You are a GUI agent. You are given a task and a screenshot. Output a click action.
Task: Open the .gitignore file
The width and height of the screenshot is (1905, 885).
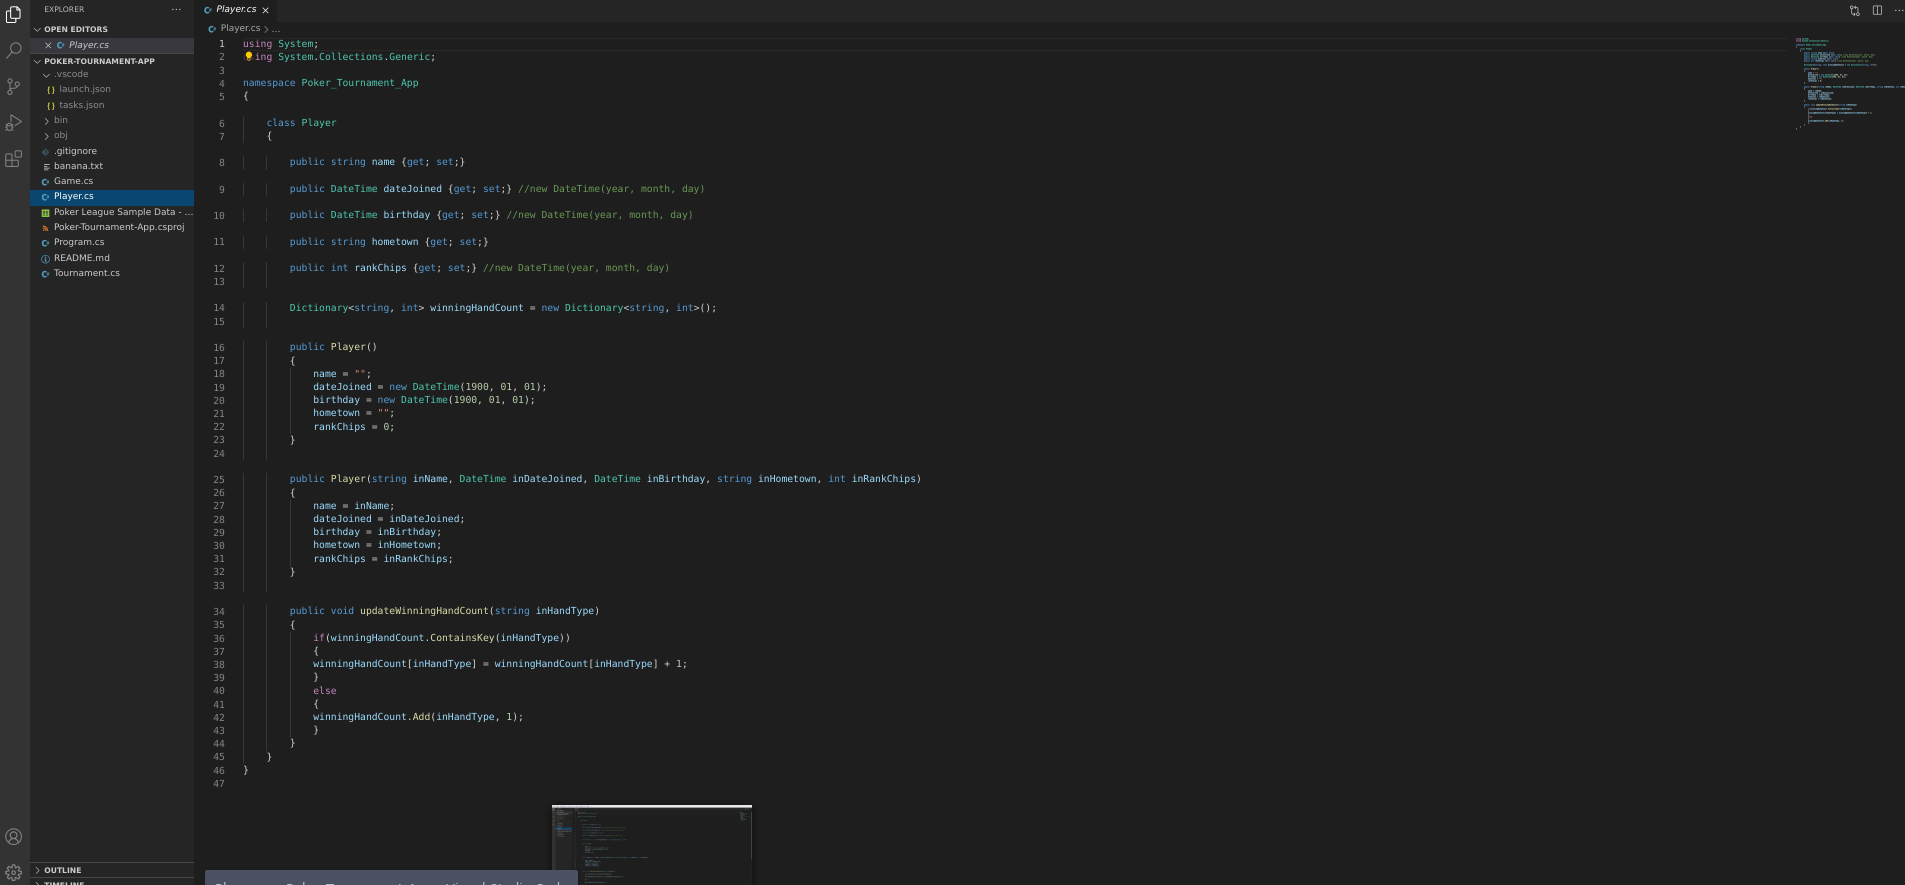tap(112, 151)
